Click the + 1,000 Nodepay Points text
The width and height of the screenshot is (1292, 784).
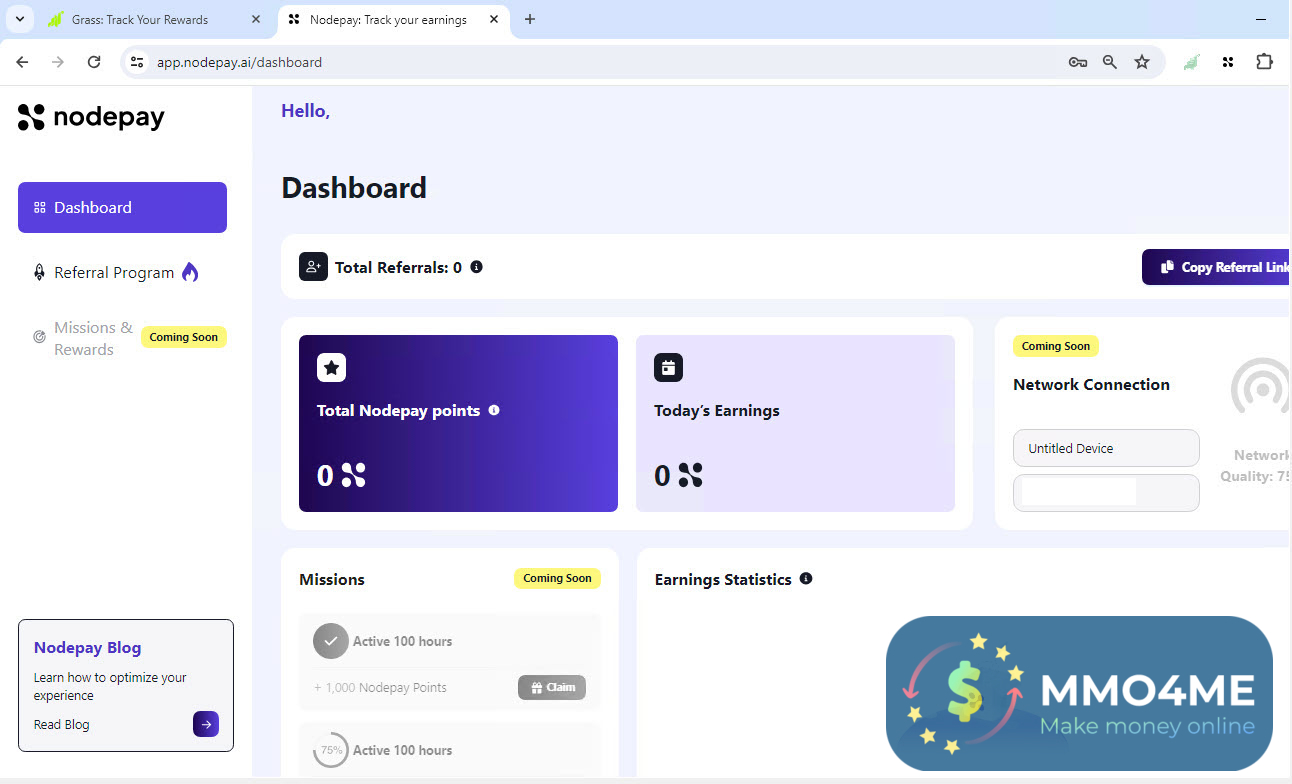click(380, 687)
